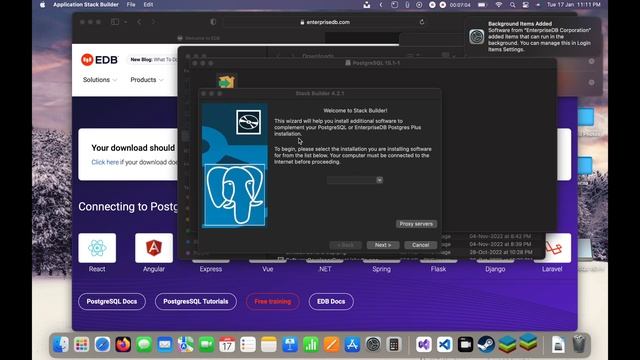Open Control Center in the menu bar
Screen dimensions: 640x360
click(526, 5)
